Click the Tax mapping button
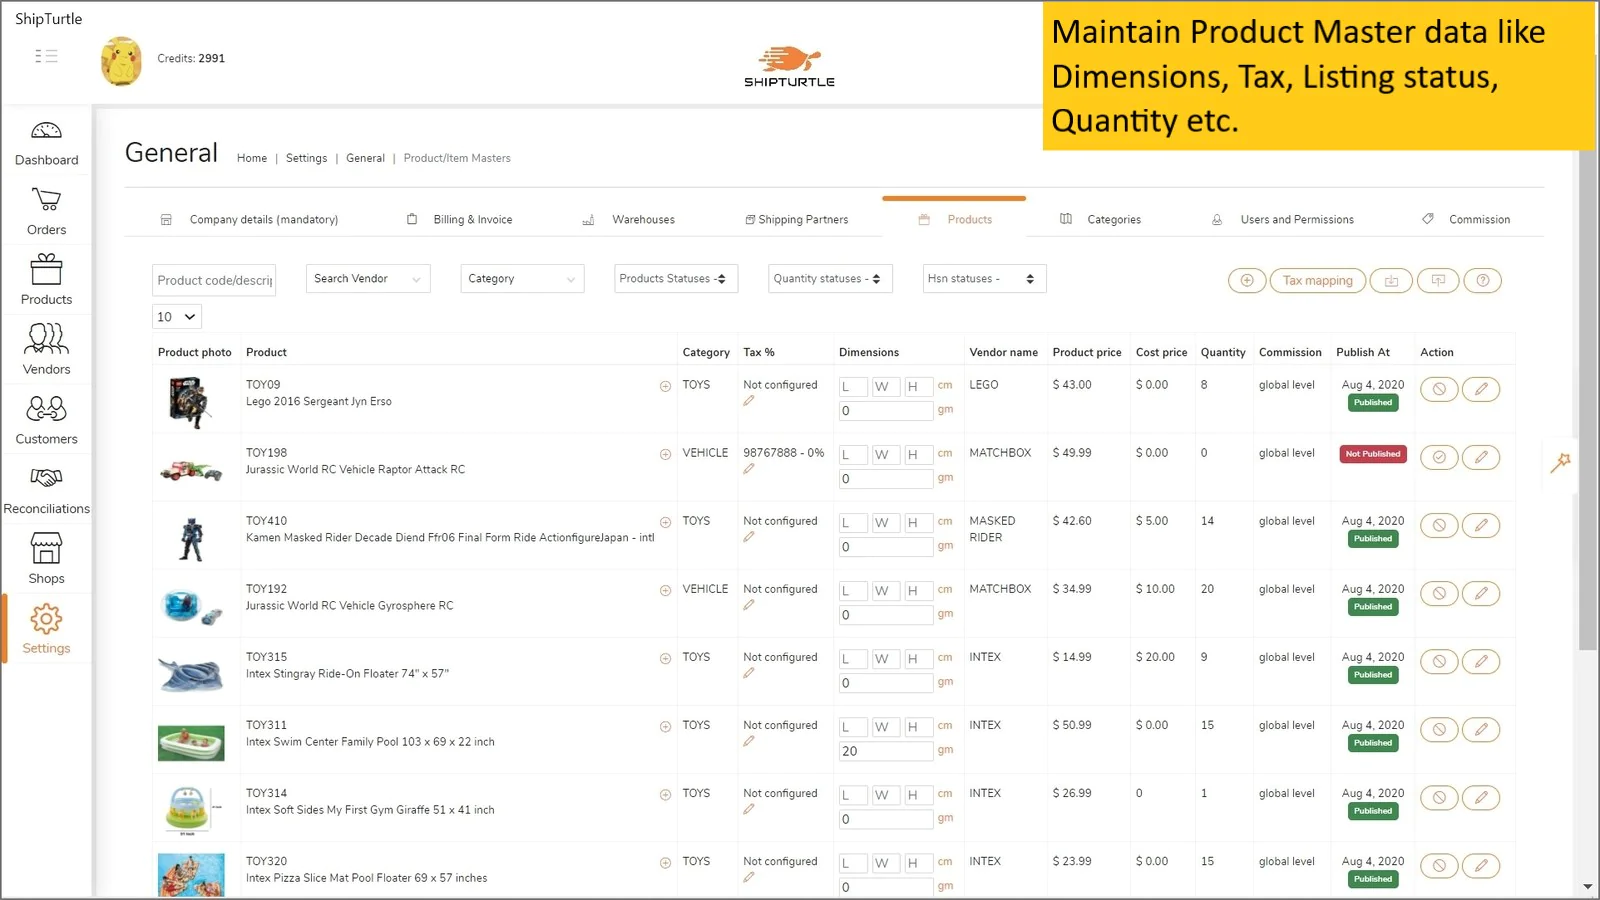 [x=1317, y=281]
